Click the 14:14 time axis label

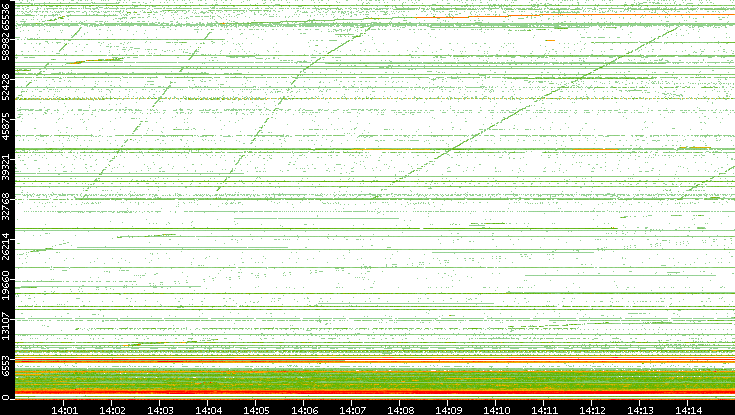click(688, 410)
